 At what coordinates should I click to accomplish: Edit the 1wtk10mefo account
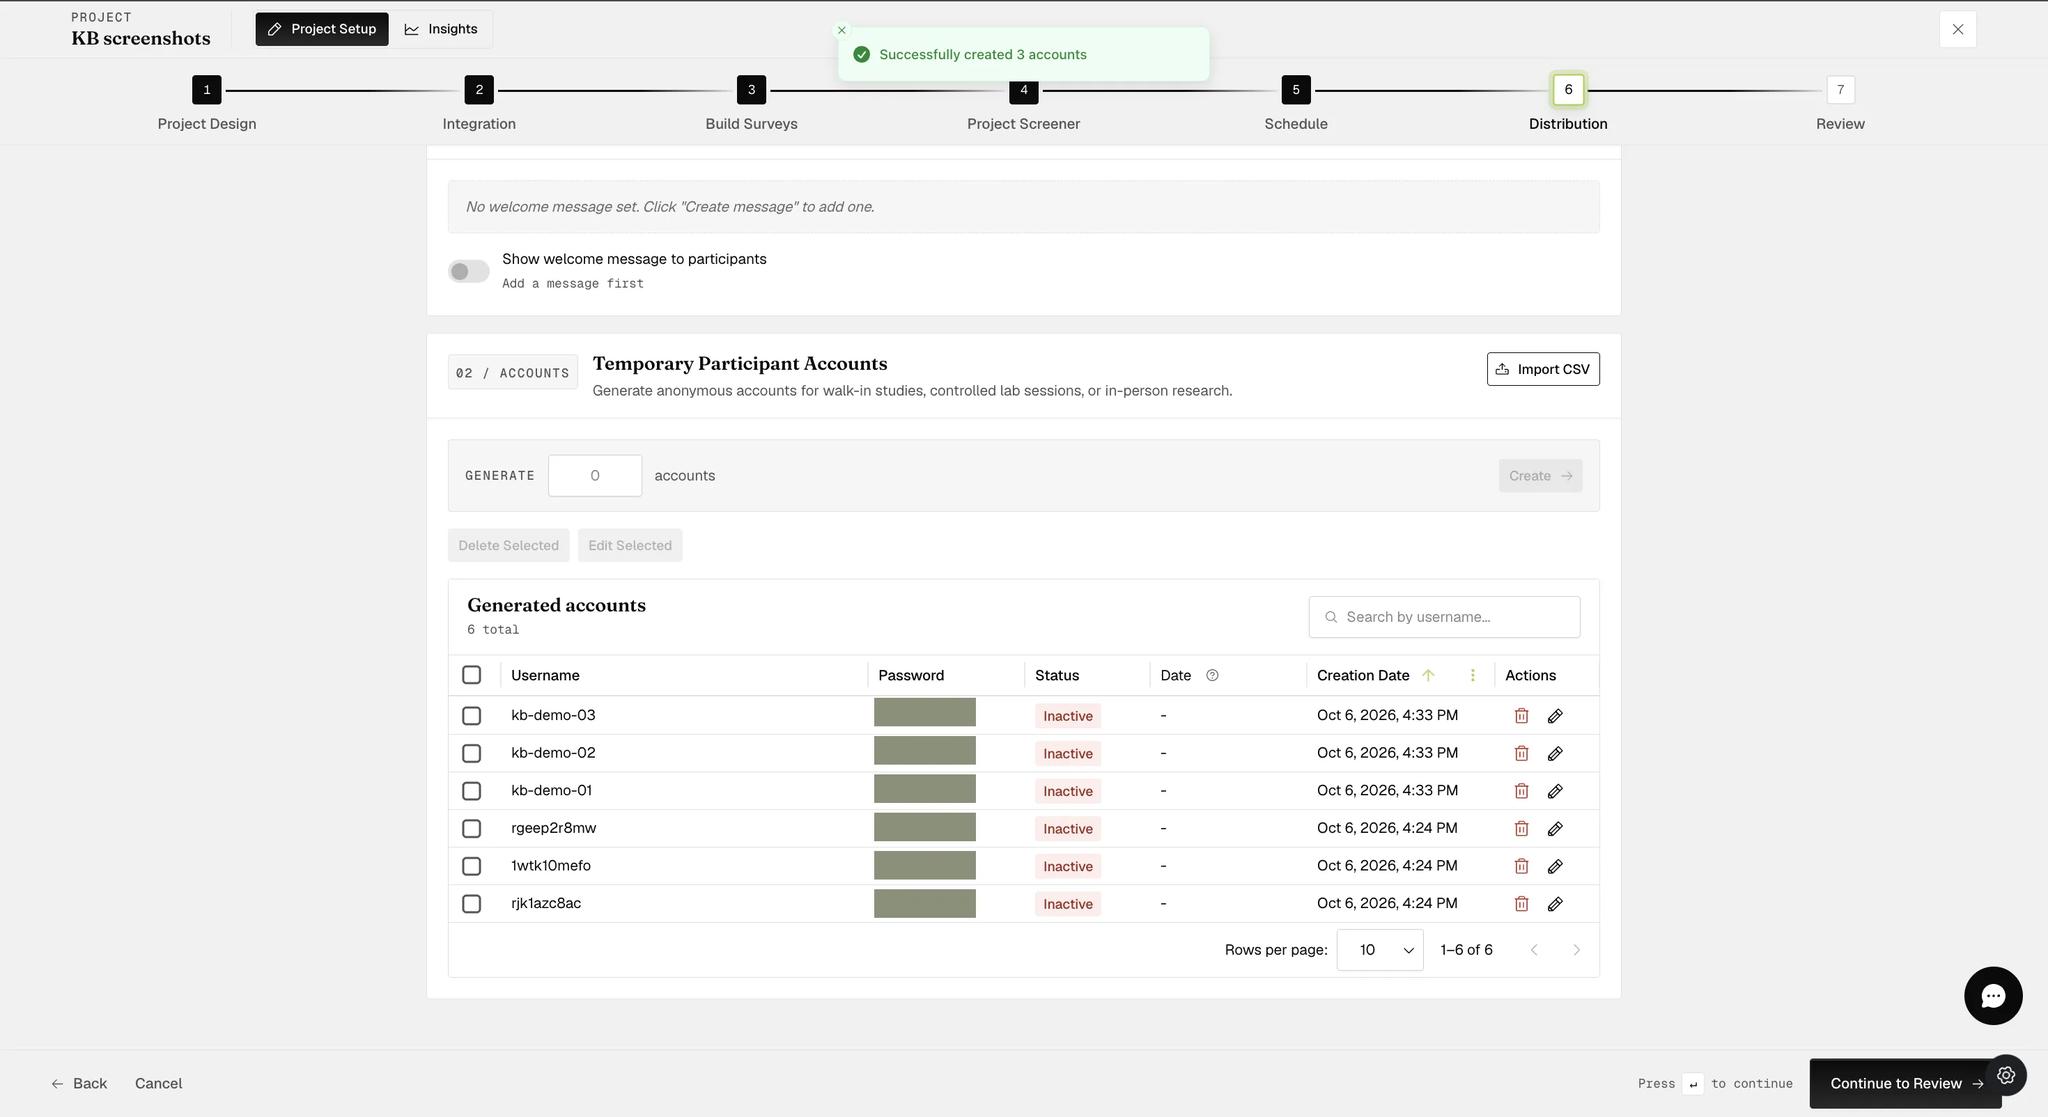pos(1555,866)
